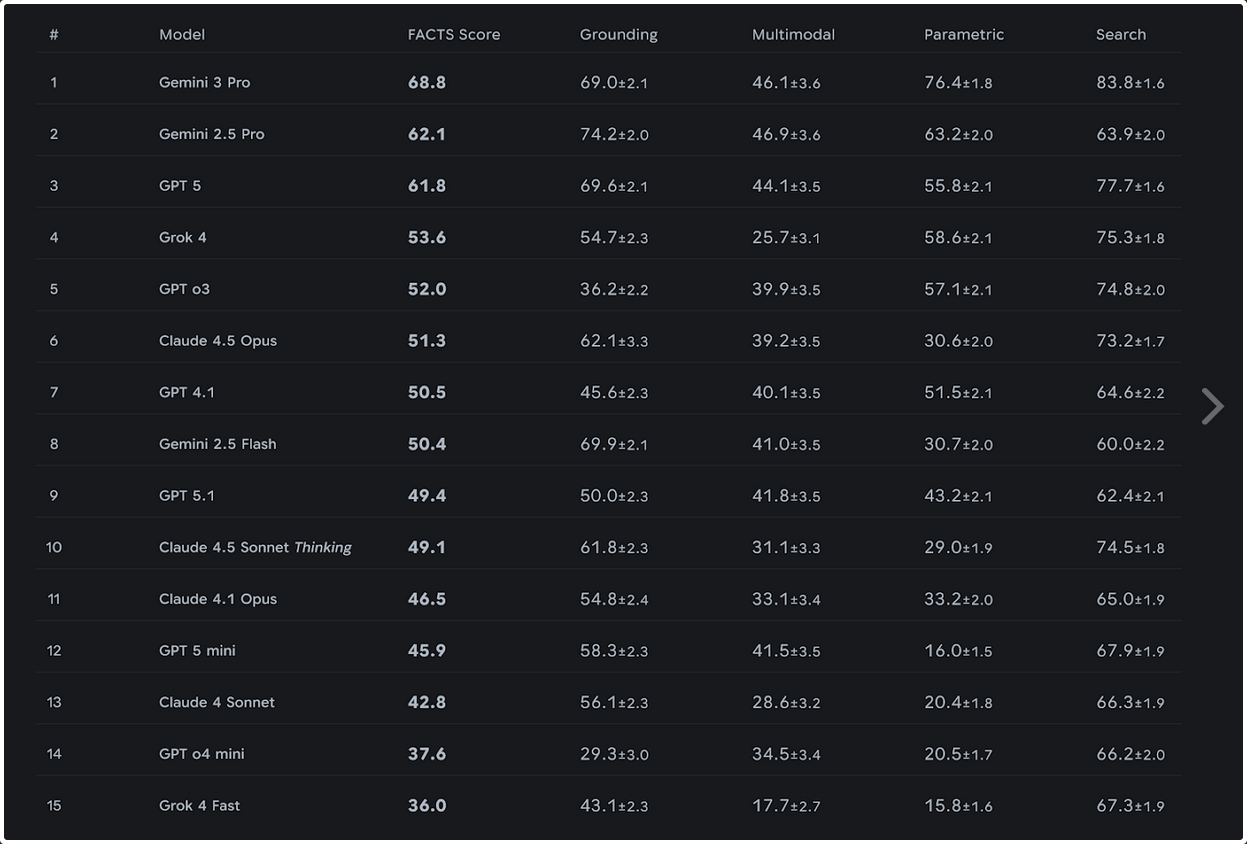
Task: Click the Grok 4 model name
Action: pyautogui.click(x=182, y=237)
